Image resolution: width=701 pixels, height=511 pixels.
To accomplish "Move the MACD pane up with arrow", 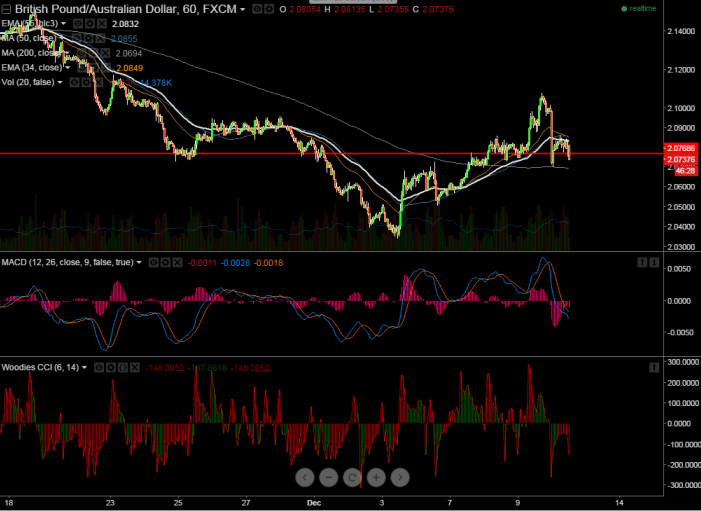I will tap(642, 262).
